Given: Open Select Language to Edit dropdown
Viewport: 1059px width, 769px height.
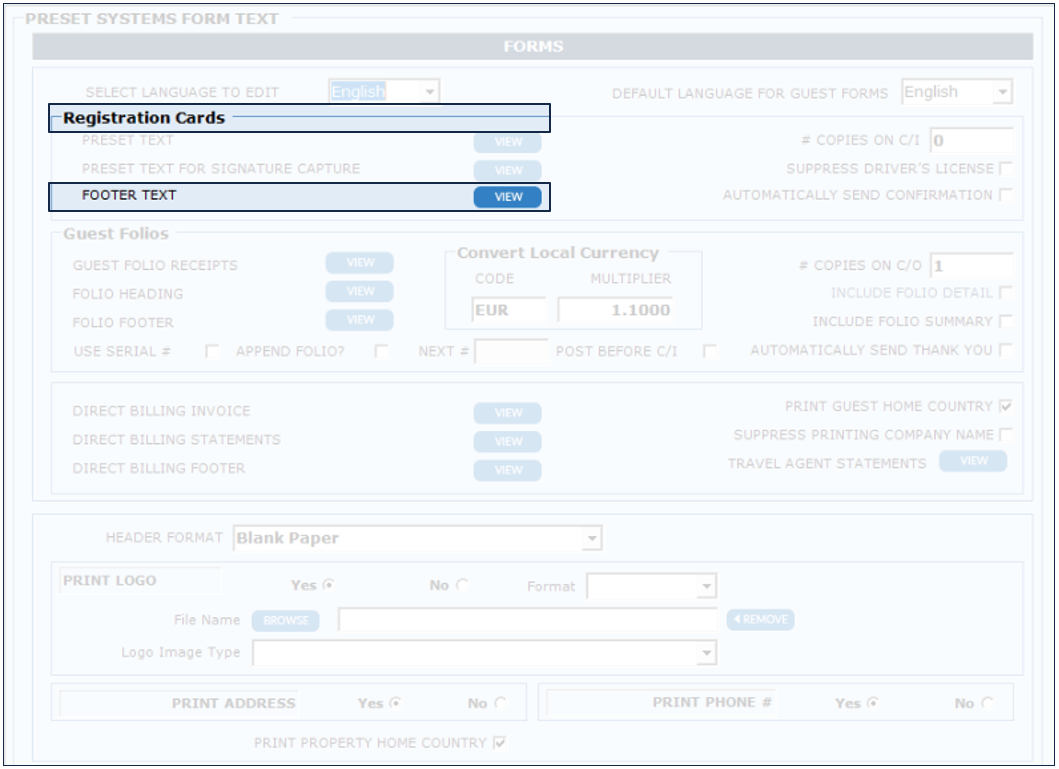Looking at the screenshot, I should point(384,92).
